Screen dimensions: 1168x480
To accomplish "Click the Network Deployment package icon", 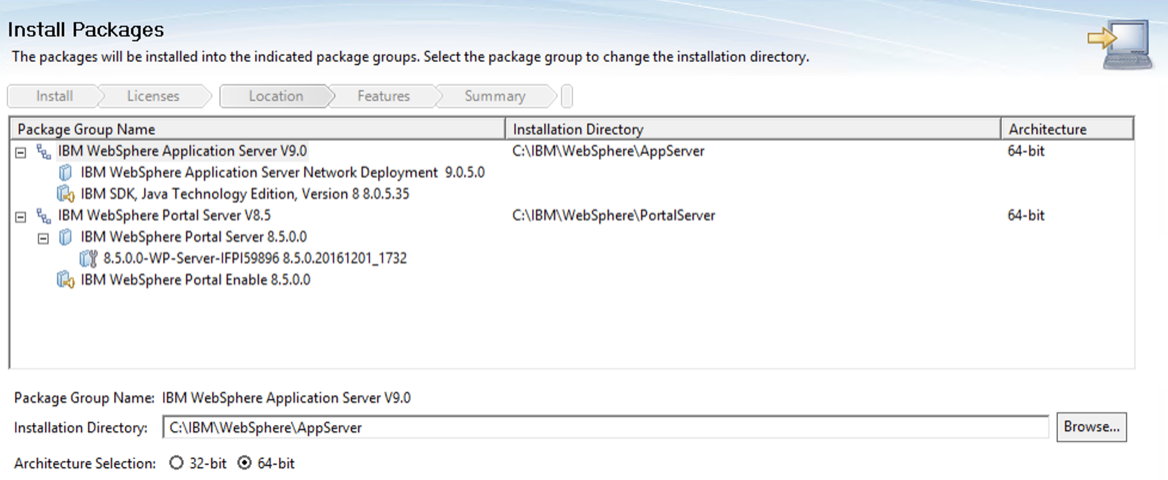I will click(x=66, y=173).
